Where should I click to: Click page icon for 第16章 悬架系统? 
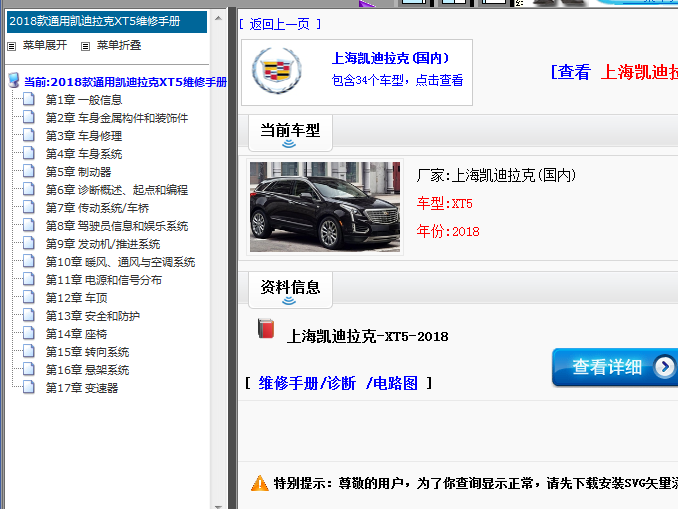[29, 370]
